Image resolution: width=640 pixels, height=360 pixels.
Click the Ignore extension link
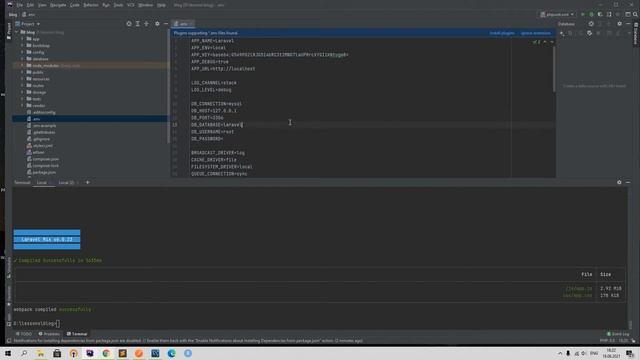pyautogui.click(x=536, y=33)
